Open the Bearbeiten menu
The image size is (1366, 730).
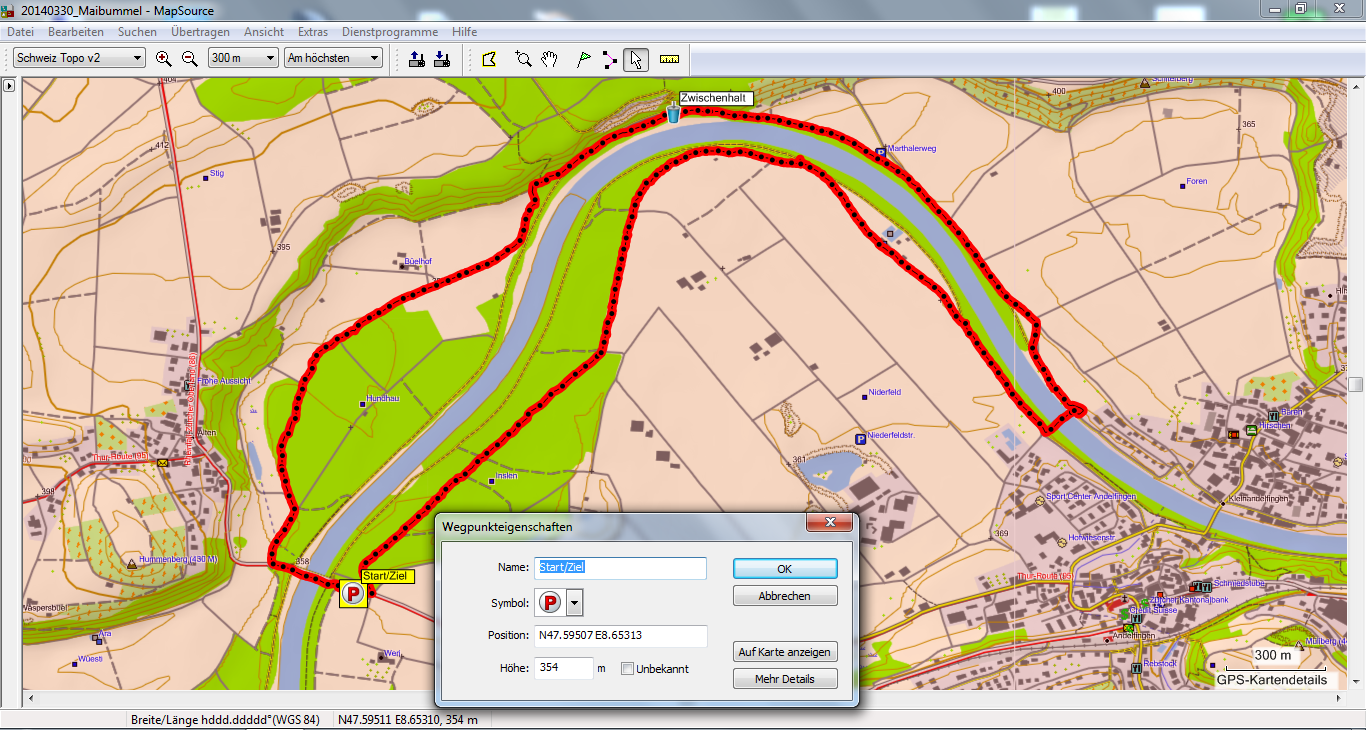[x=76, y=32]
